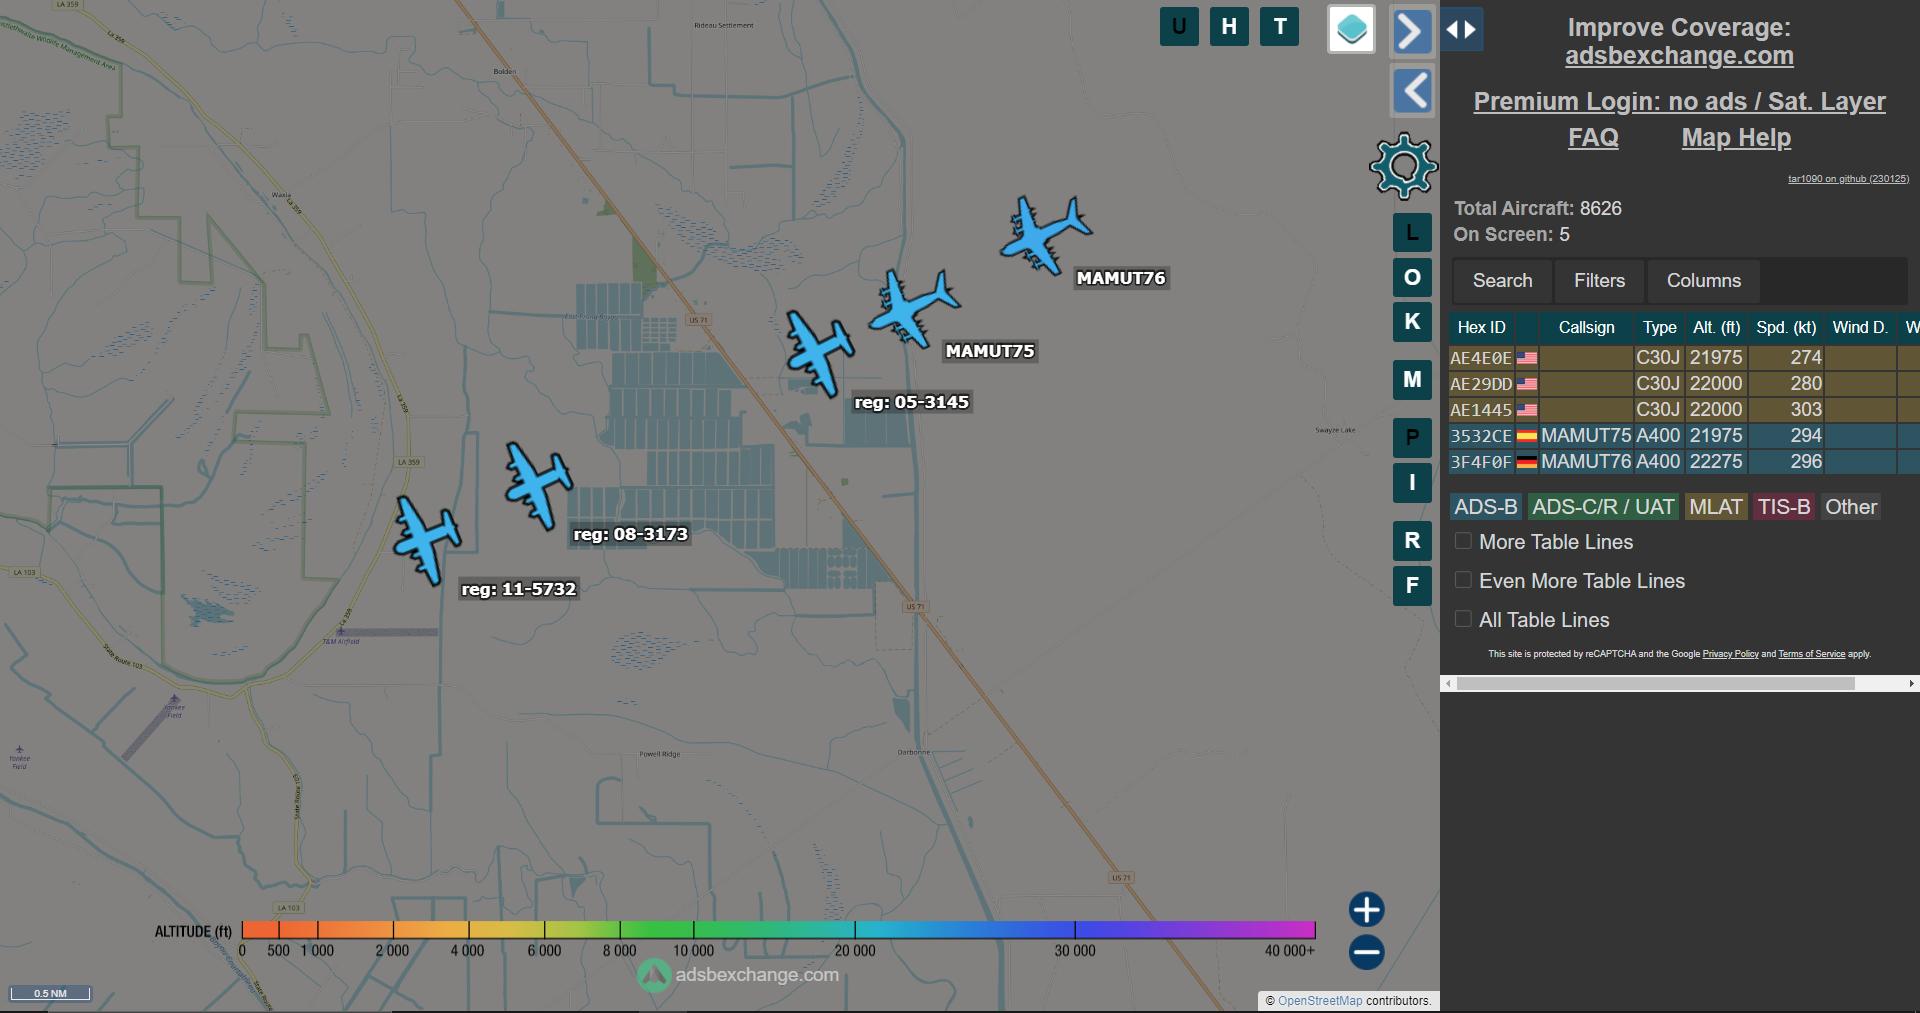The image size is (1920, 1013).
Task: Click the H toggle button
Action: tap(1229, 27)
